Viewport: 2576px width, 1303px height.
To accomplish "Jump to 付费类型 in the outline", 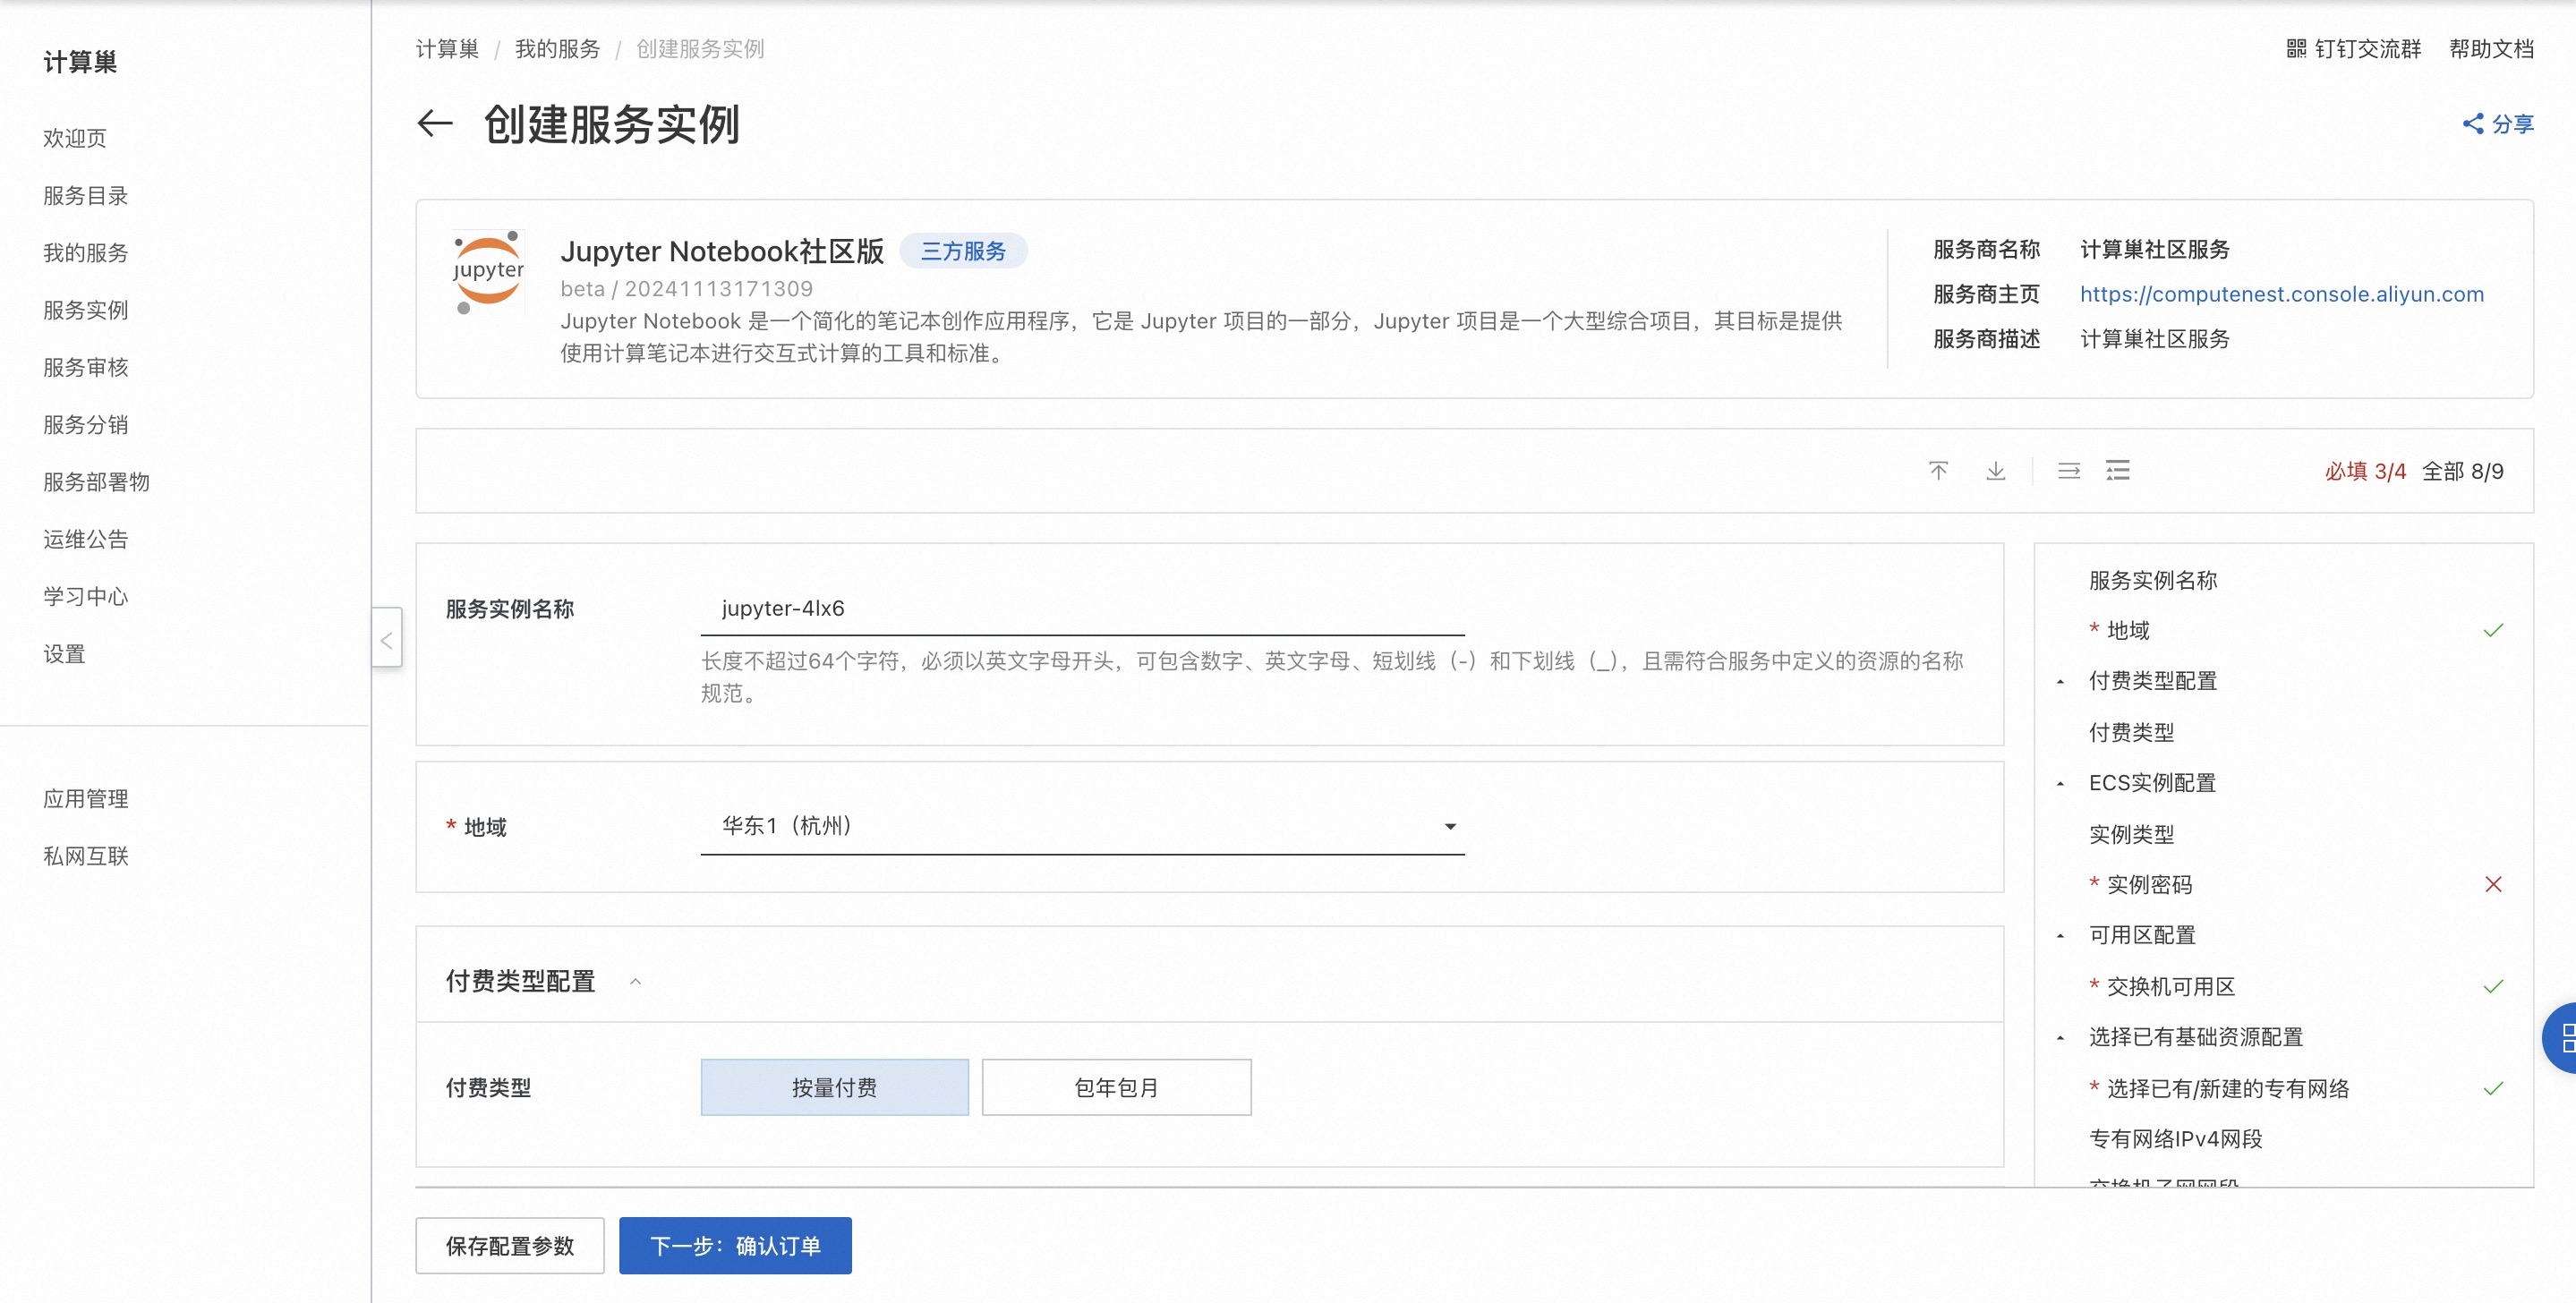I will (x=2131, y=733).
